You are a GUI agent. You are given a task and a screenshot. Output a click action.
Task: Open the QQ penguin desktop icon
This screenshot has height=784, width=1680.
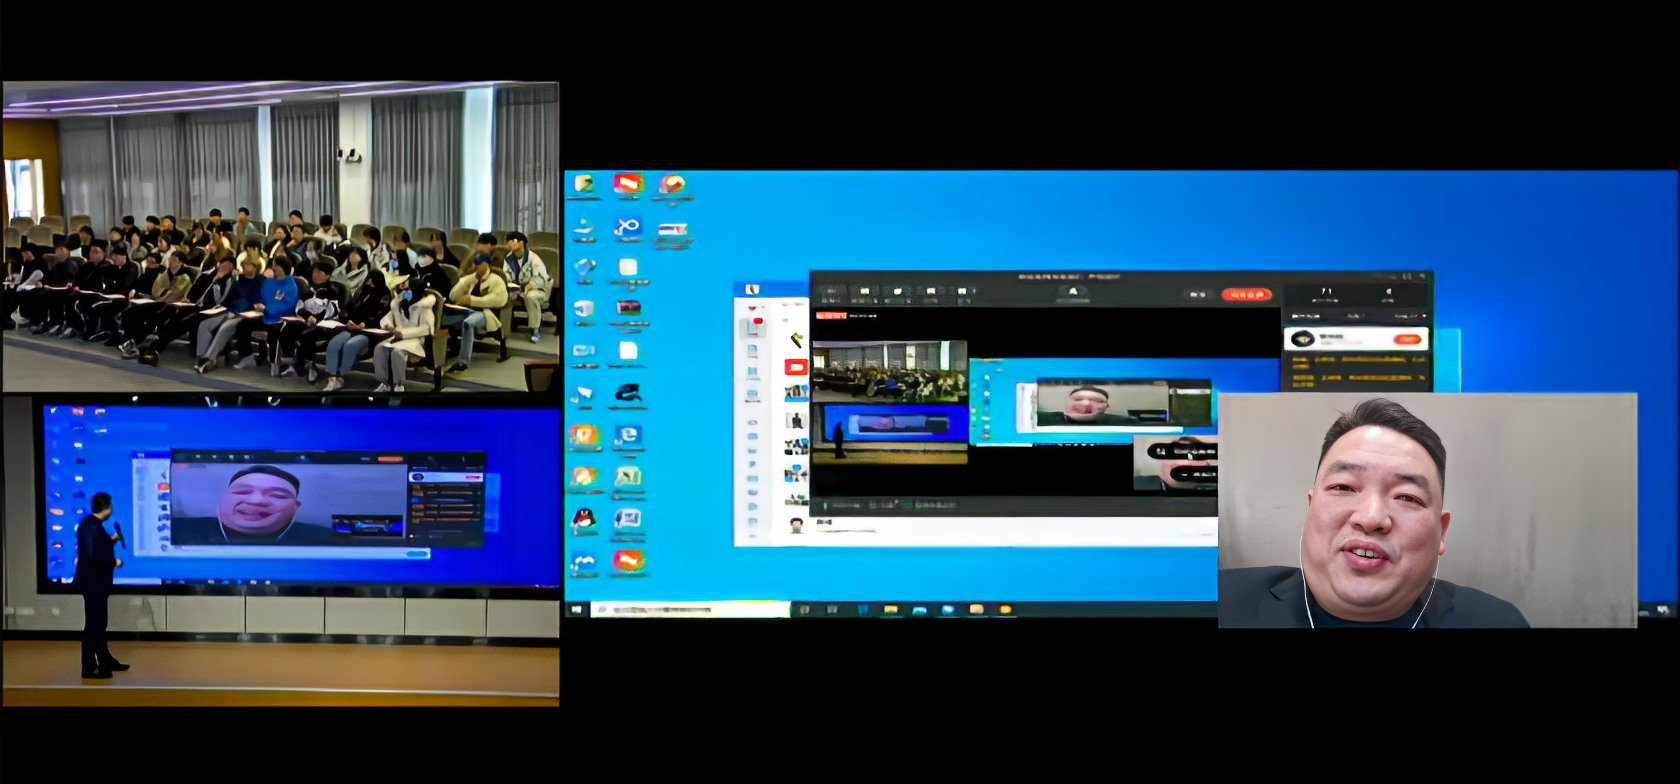[583, 518]
